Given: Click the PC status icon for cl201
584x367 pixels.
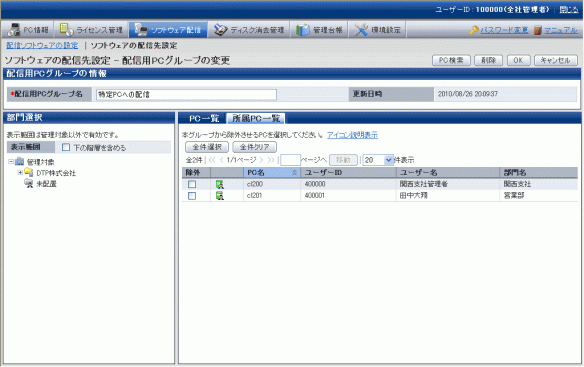Looking at the screenshot, I should tap(220, 195).
